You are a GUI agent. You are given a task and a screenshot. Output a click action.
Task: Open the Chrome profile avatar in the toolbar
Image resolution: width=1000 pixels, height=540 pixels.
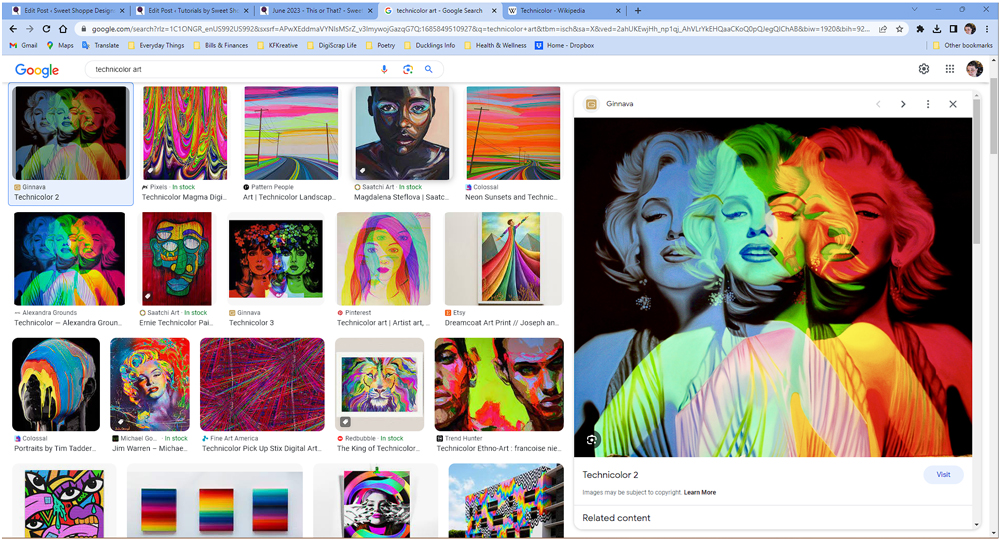[x=970, y=29]
